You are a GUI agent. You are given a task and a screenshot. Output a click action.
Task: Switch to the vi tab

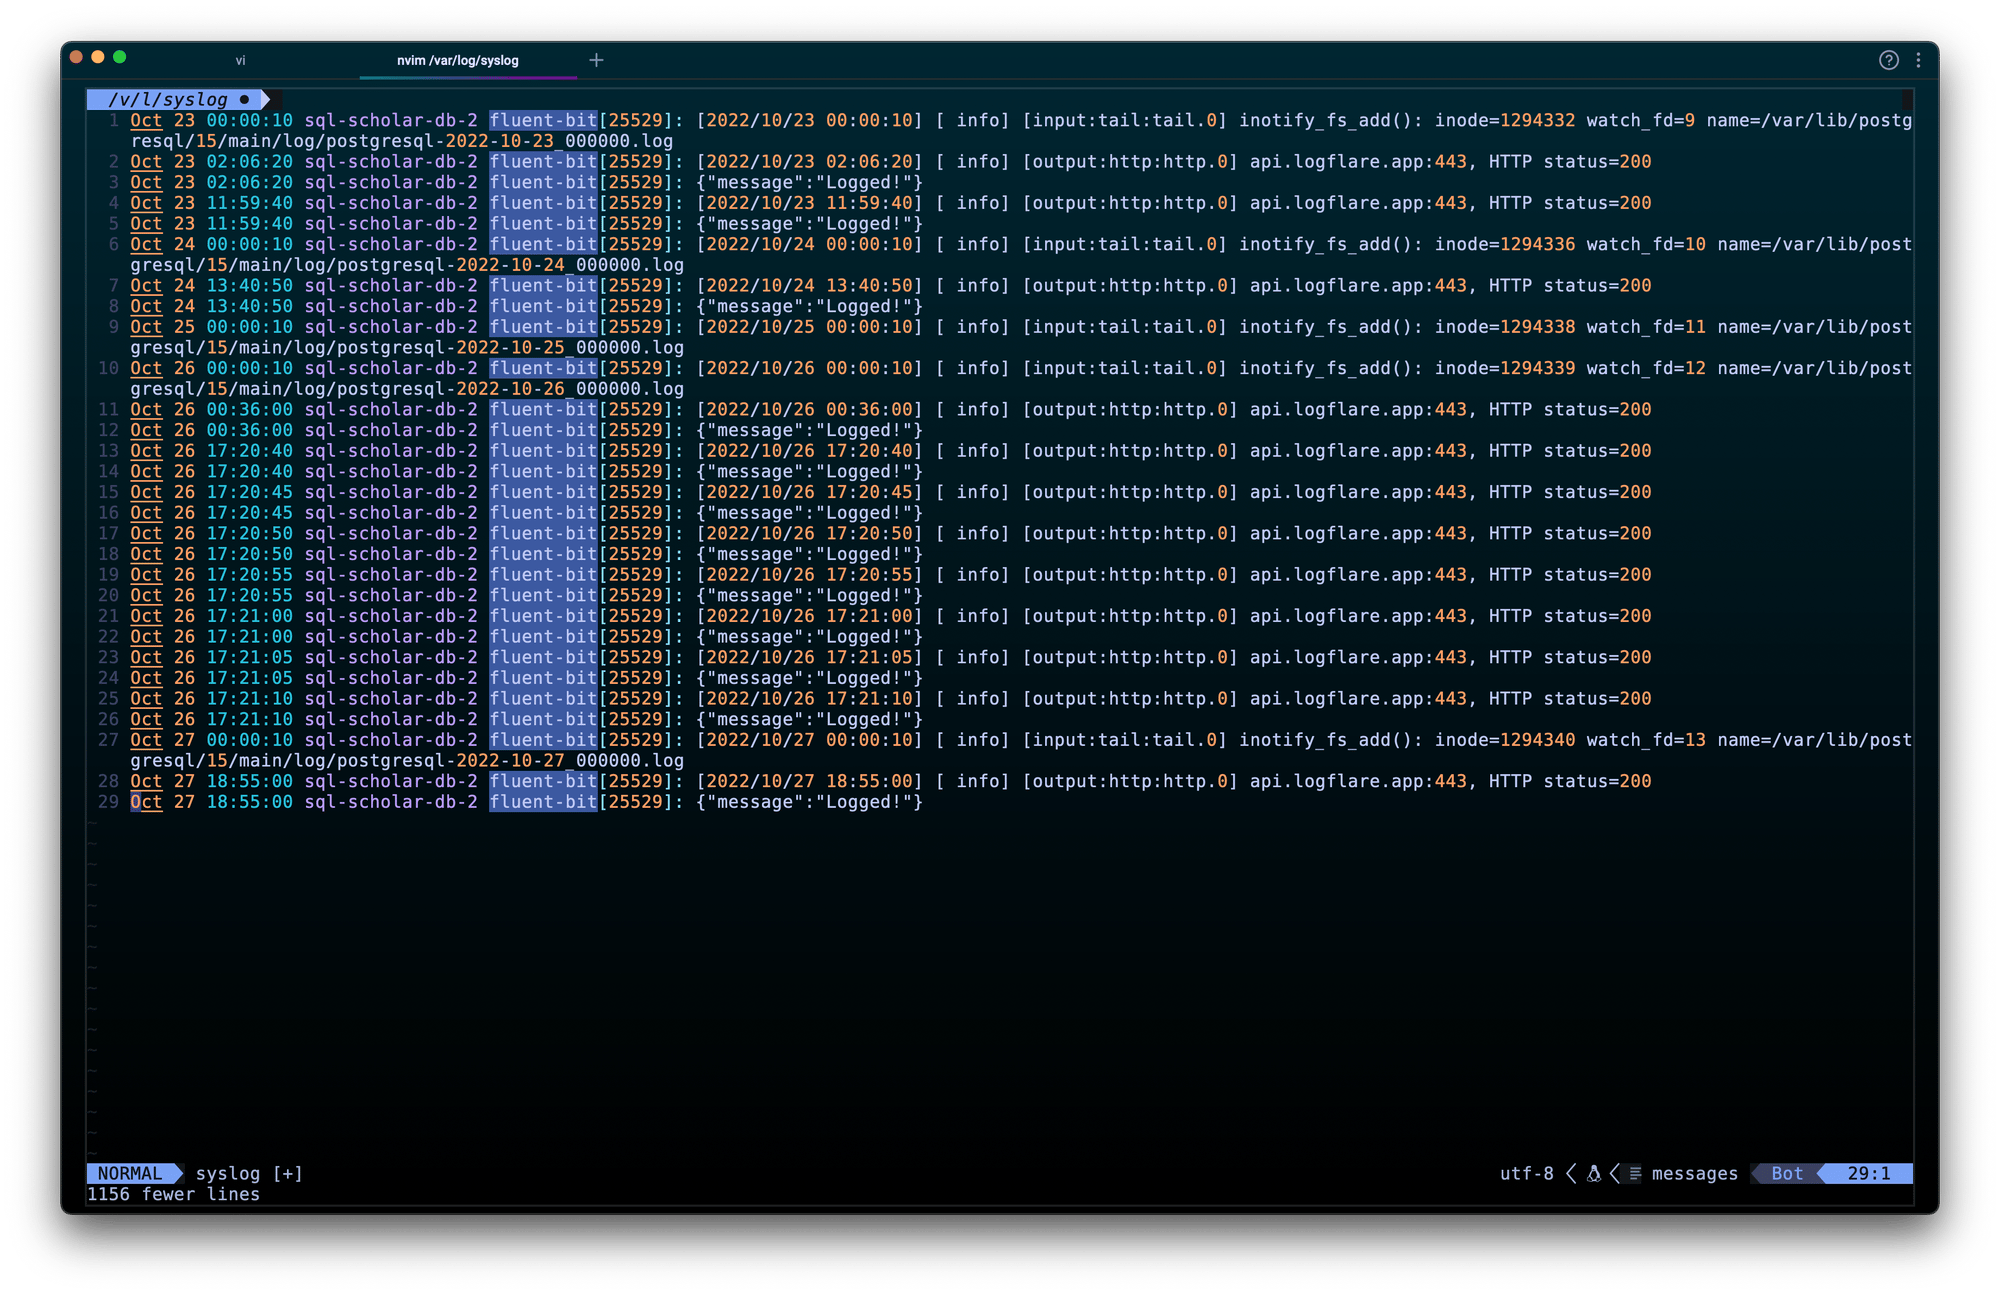[240, 60]
